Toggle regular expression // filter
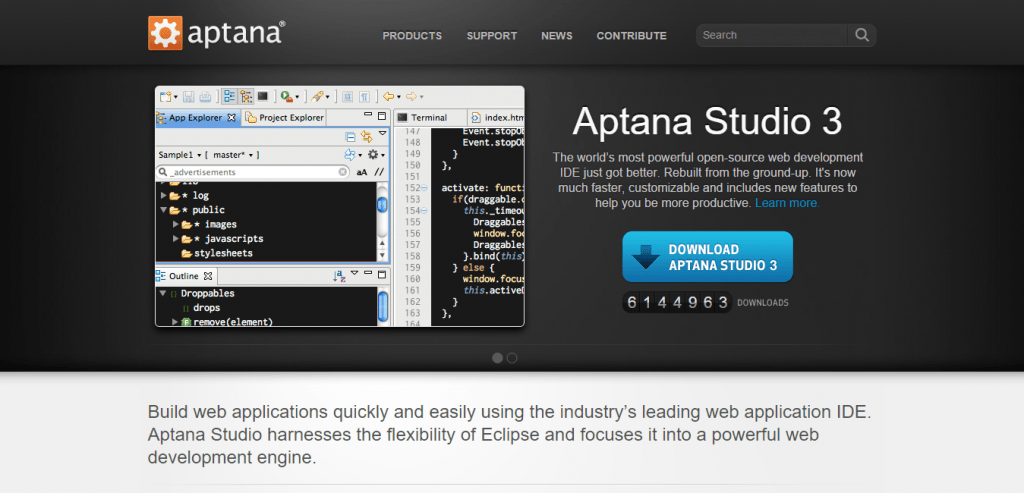This screenshot has width=1024, height=493. (x=379, y=173)
